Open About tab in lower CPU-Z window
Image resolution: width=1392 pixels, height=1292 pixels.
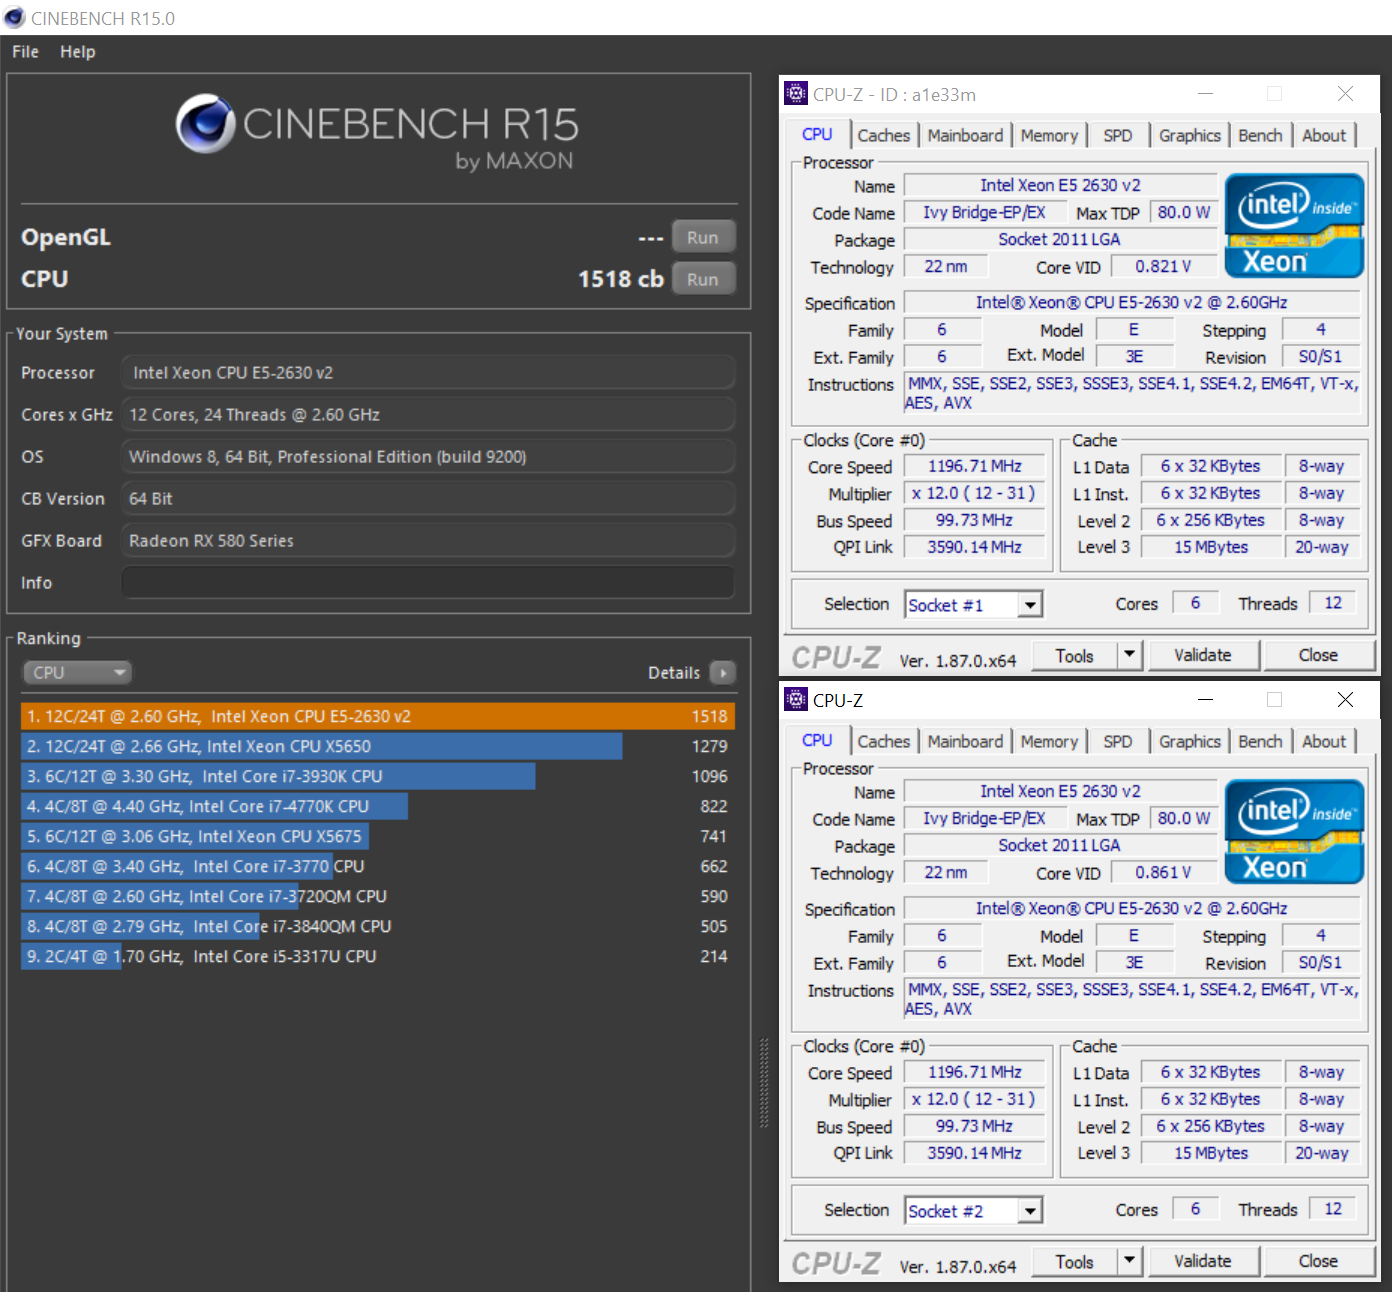pyautogui.click(x=1324, y=741)
